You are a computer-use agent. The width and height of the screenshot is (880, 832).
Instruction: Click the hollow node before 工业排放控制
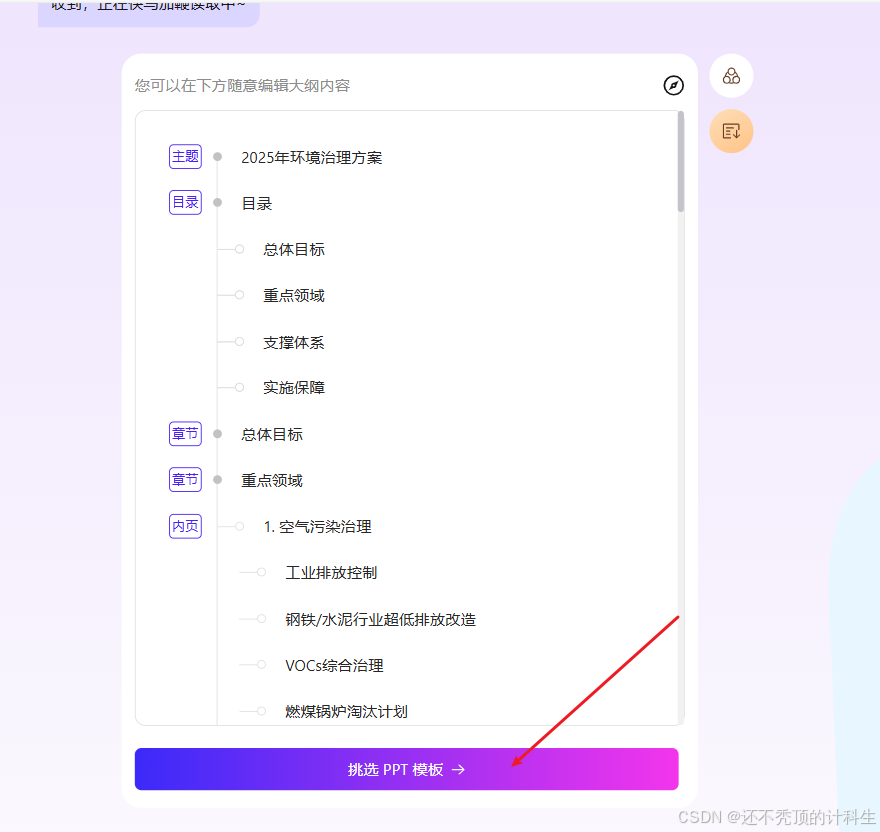click(262, 572)
